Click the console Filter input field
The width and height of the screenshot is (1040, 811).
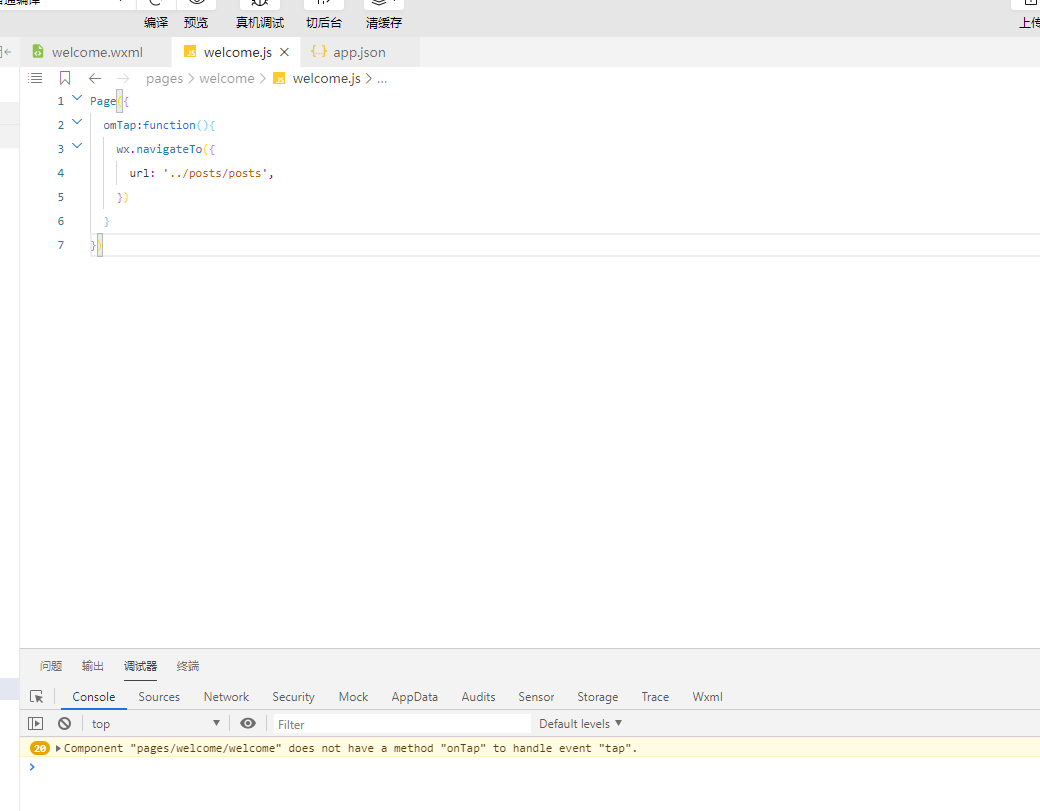click(x=402, y=724)
